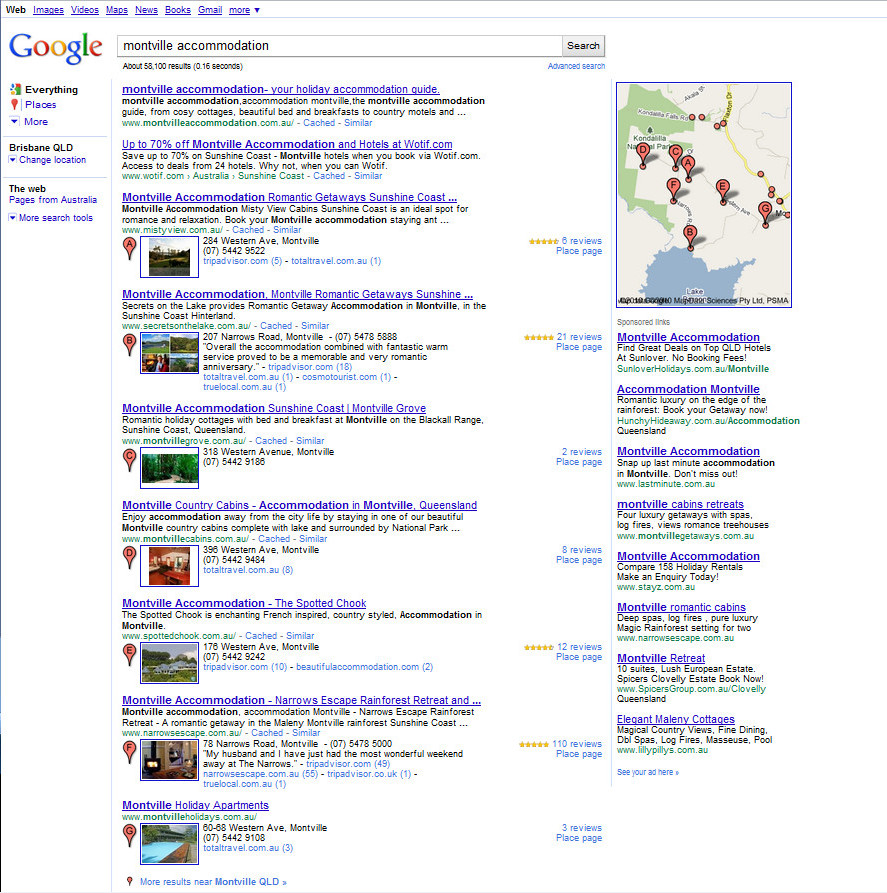The height and width of the screenshot is (893, 887).
Task: Click marker F icon beside 78 Narrows Road
Action: pyautogui.click(x=130, y=752)
